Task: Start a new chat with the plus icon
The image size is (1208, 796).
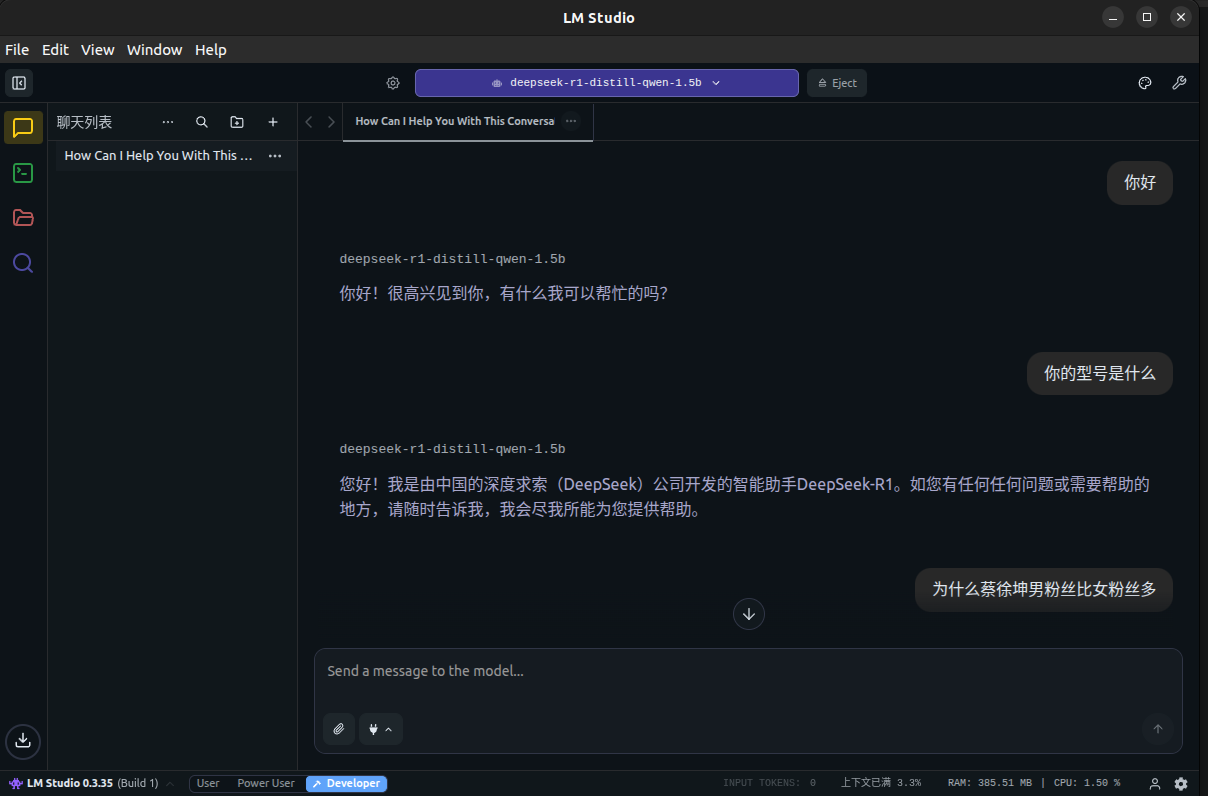Action: pos(272,121)
